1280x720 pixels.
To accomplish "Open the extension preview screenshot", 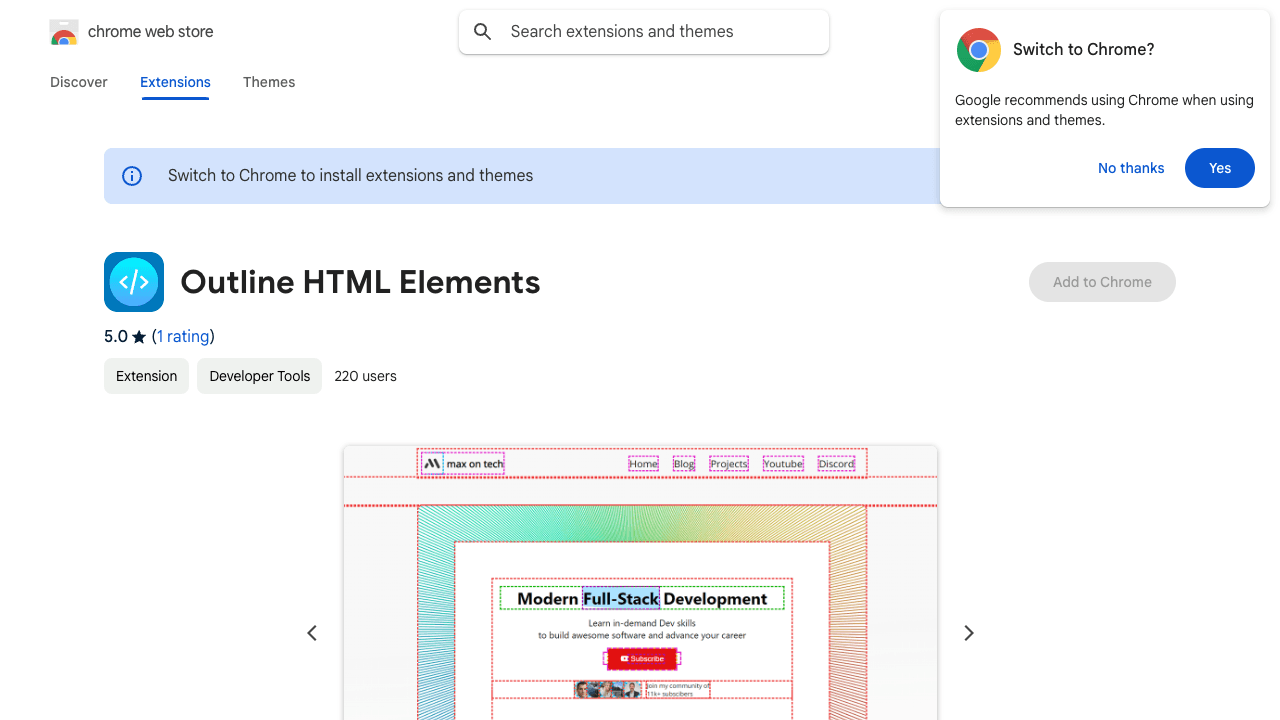I will point(640,583).
